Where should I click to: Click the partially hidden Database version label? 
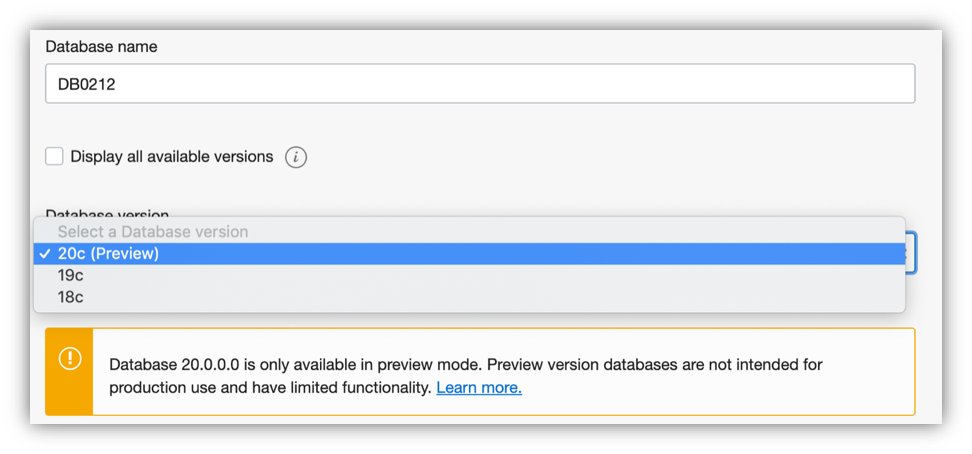pyautogui.click(x=107, y=213)
